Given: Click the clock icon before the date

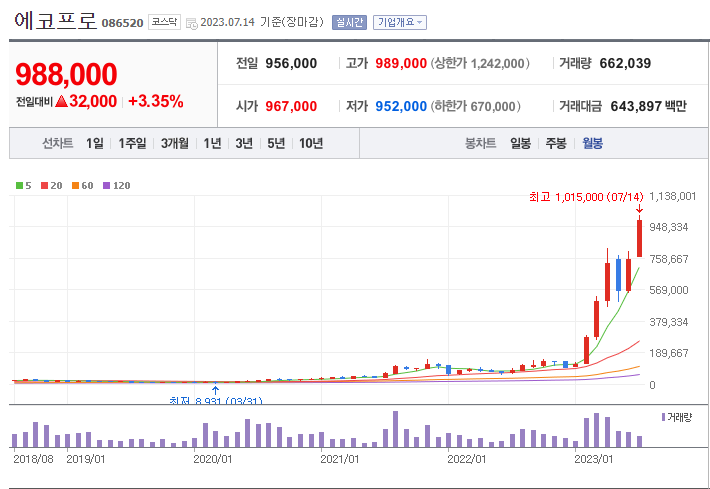Looking at the screenshot, I should [192, 23].
